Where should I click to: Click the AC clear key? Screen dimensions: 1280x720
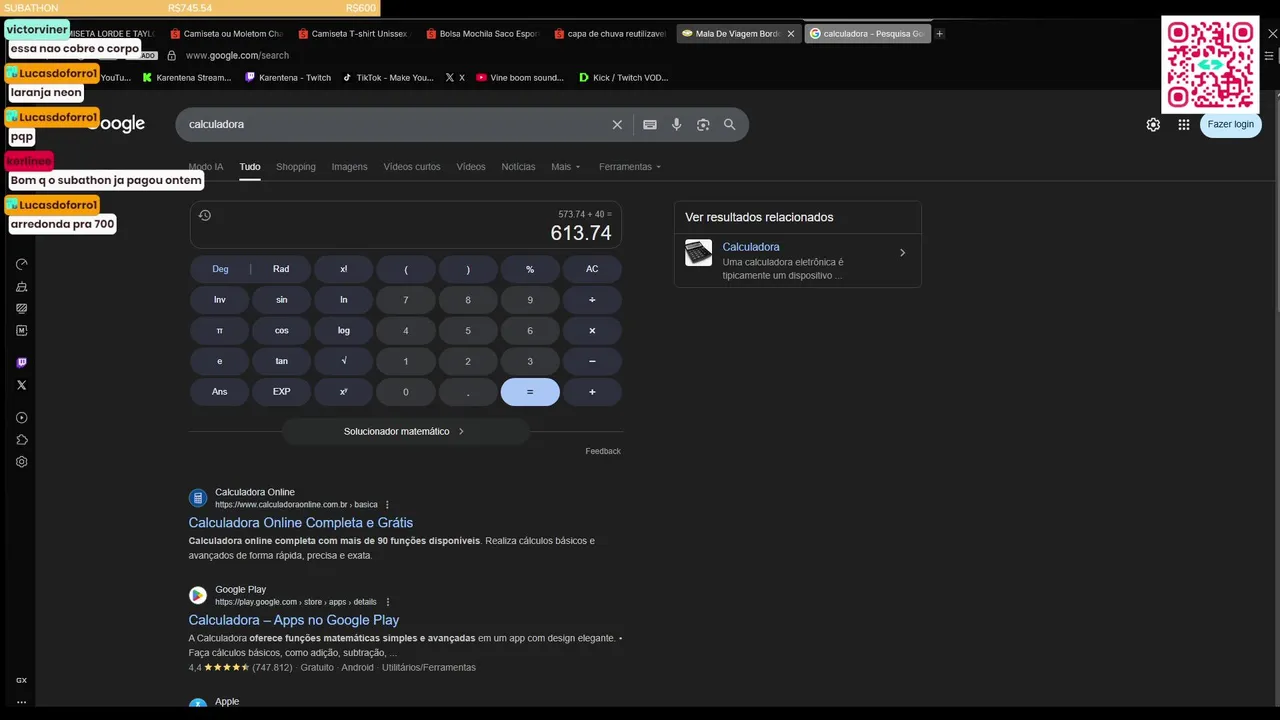pos(592,269)
